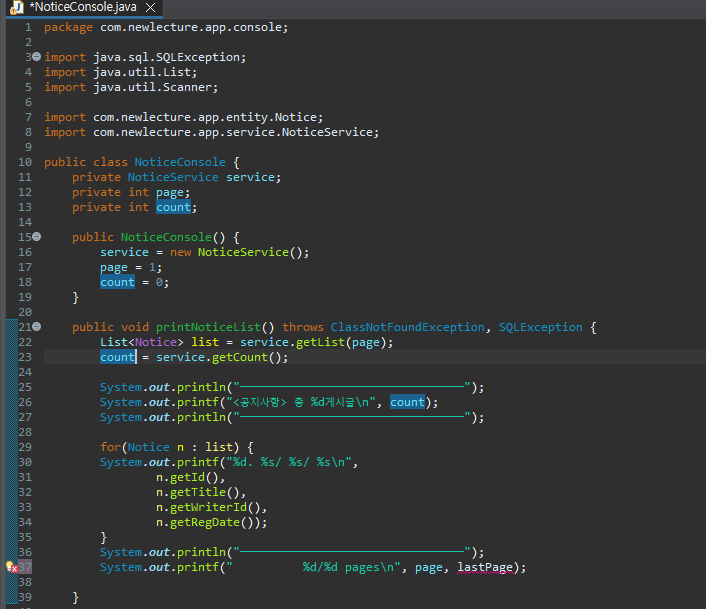The height and width of the screenshot is (609, 706).
Task: Click n.getId() on line 31
Action: coord(187,477)
